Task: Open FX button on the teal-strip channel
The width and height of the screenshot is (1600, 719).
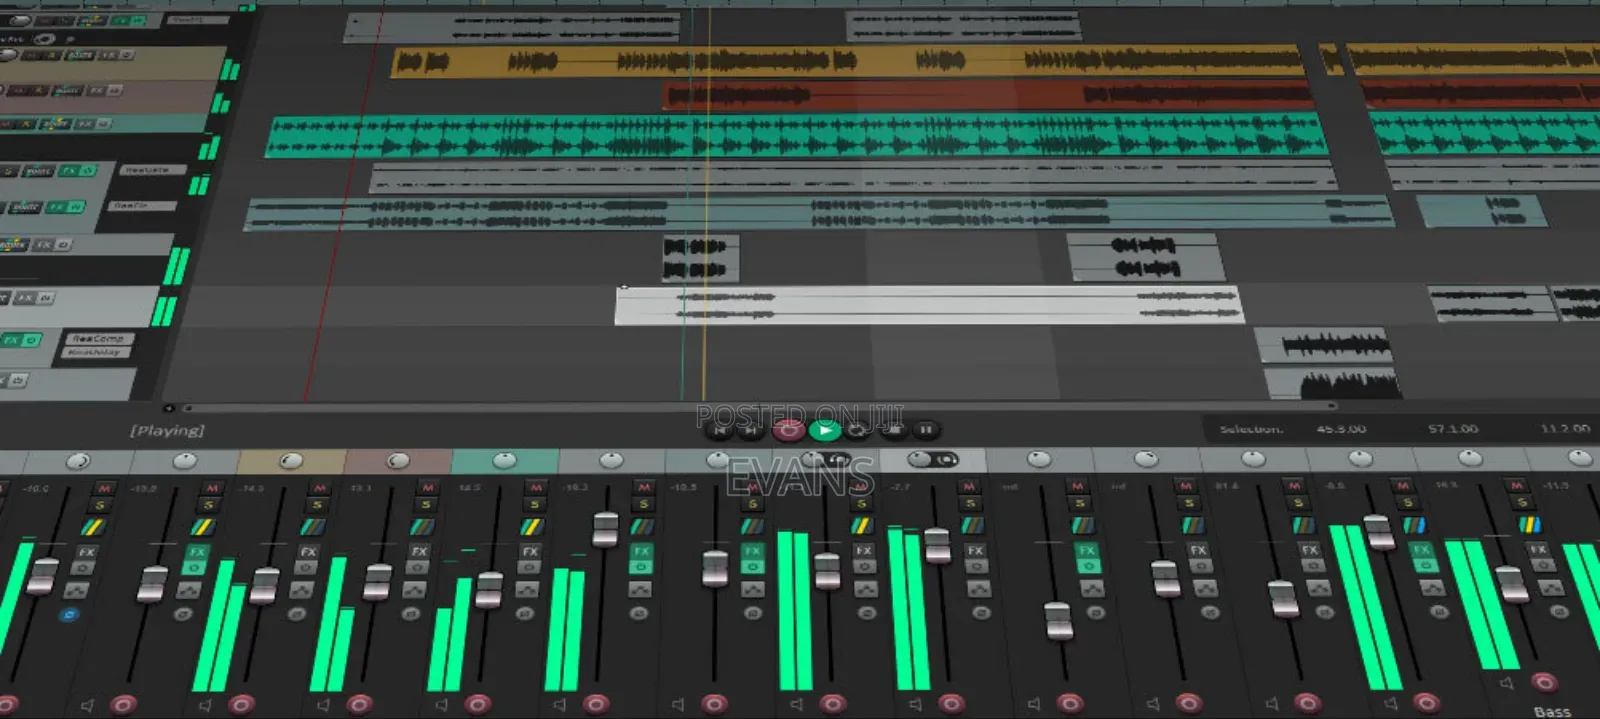Action: (x=530, y=551)
